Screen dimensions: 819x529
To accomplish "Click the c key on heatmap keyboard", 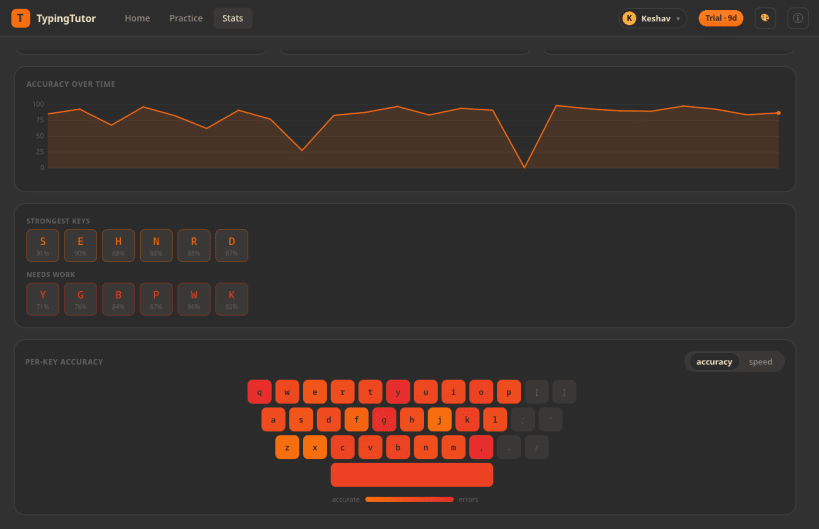I will (x=343, y=448).
